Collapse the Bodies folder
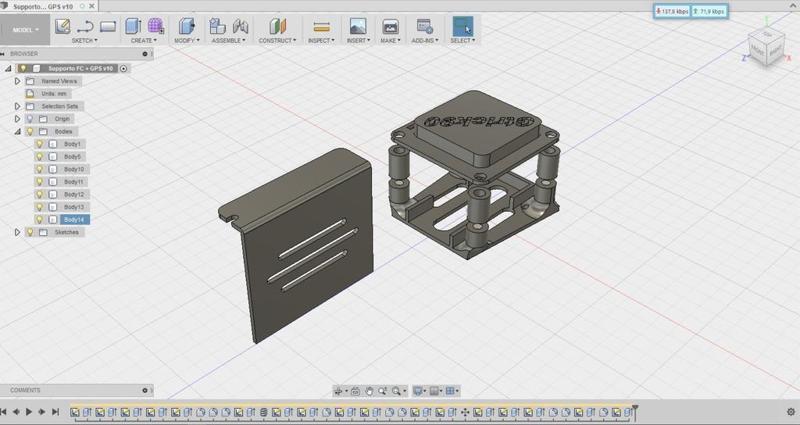 click(18, 131)
